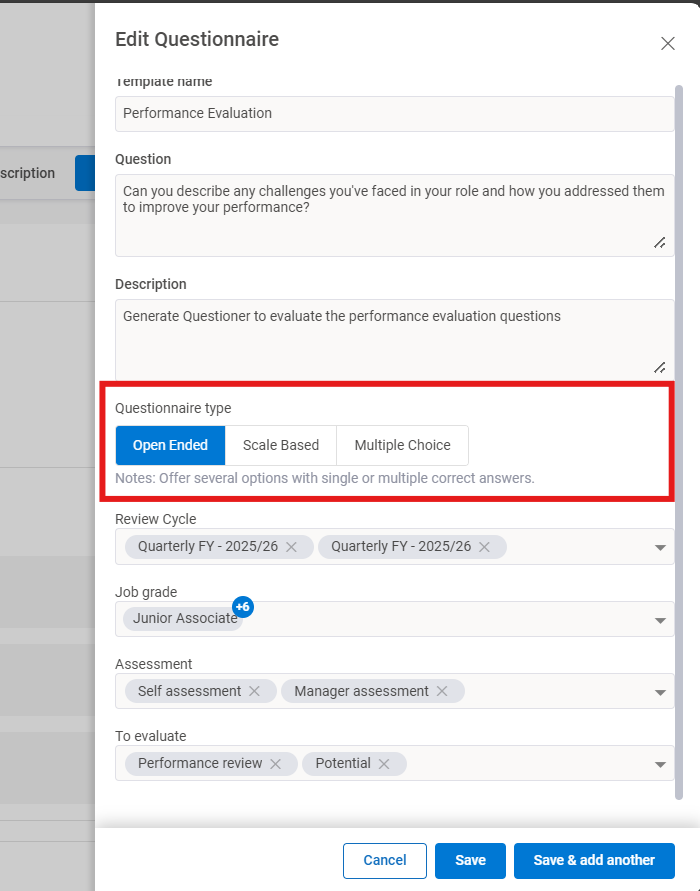Select the Open Ended questionnaire type
700x891 pixels.
[x=170, y=445]
